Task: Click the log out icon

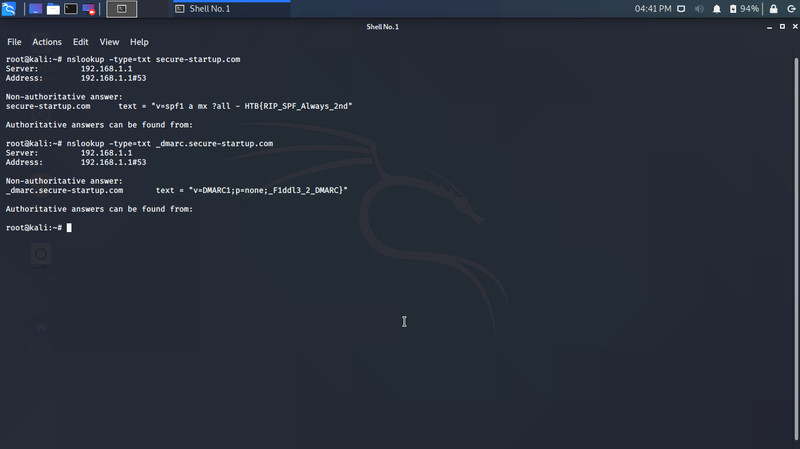Action: pos(790,9)
